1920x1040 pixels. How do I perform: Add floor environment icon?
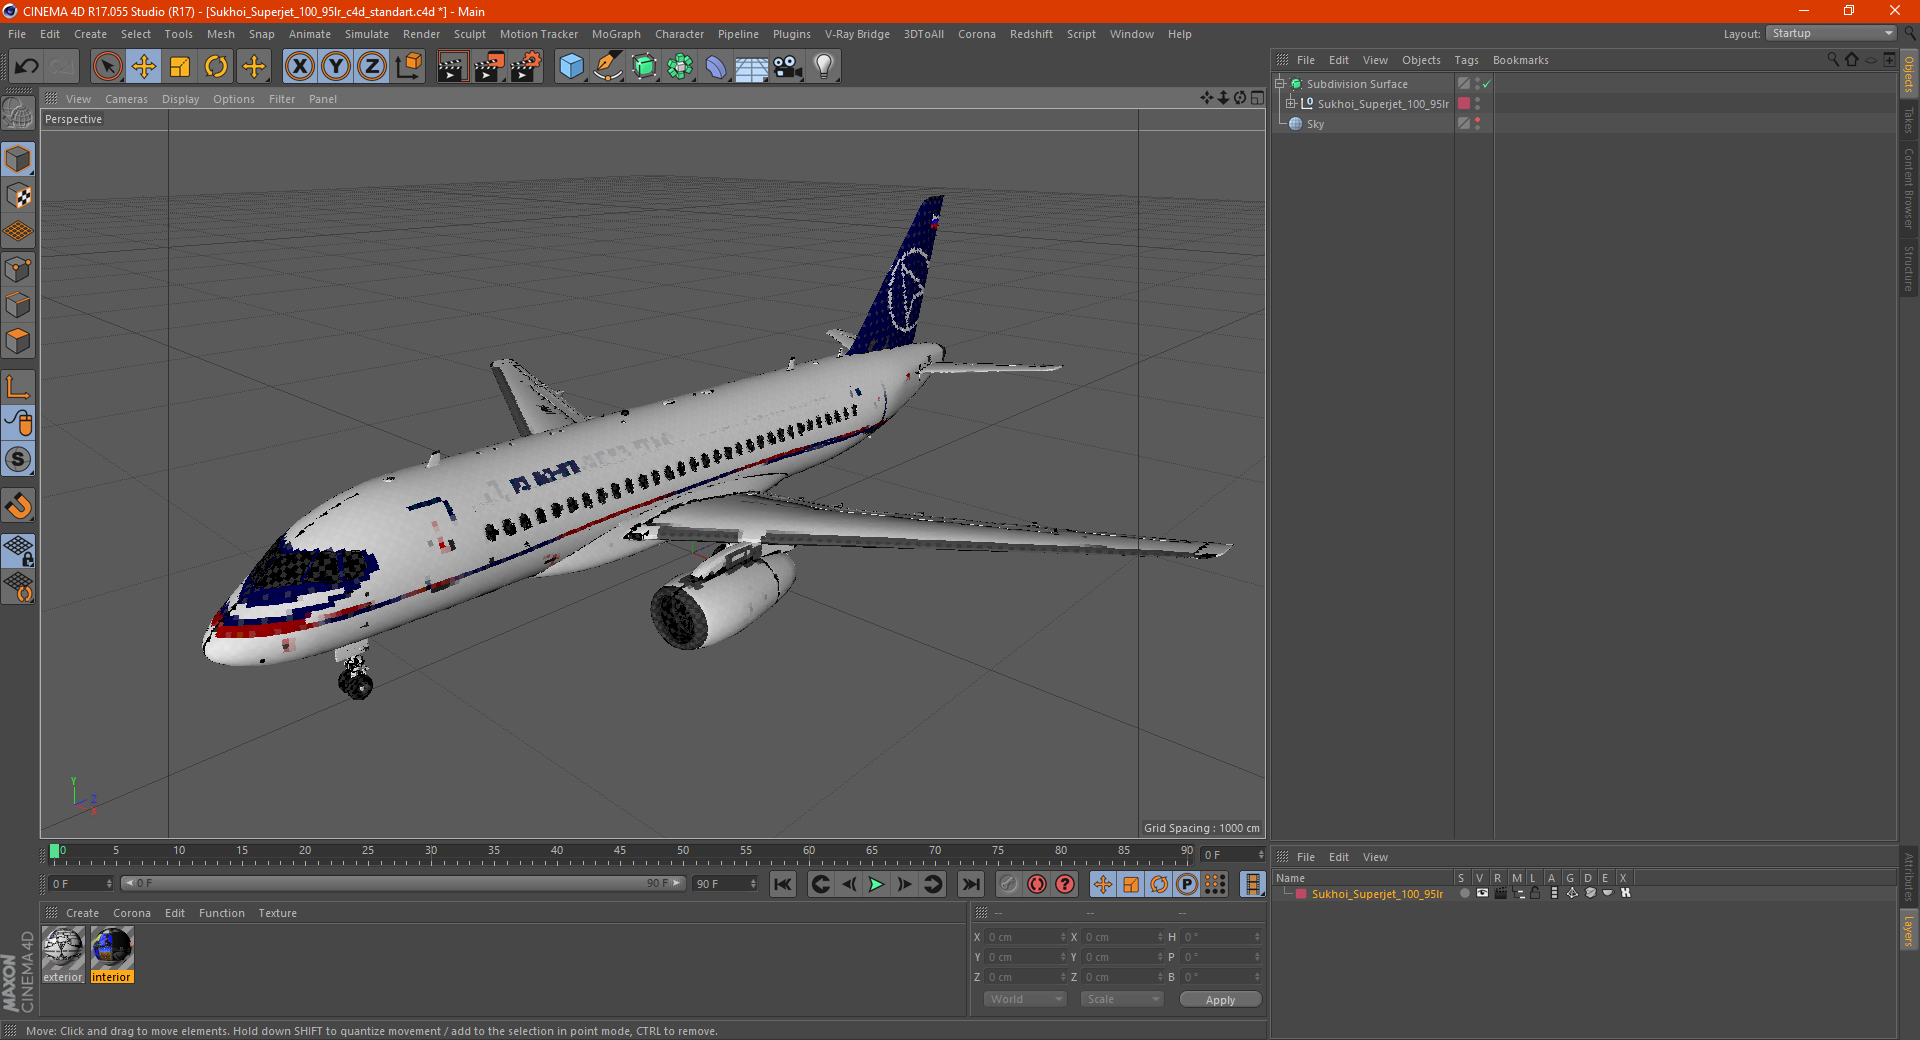(x=752, y=67)
